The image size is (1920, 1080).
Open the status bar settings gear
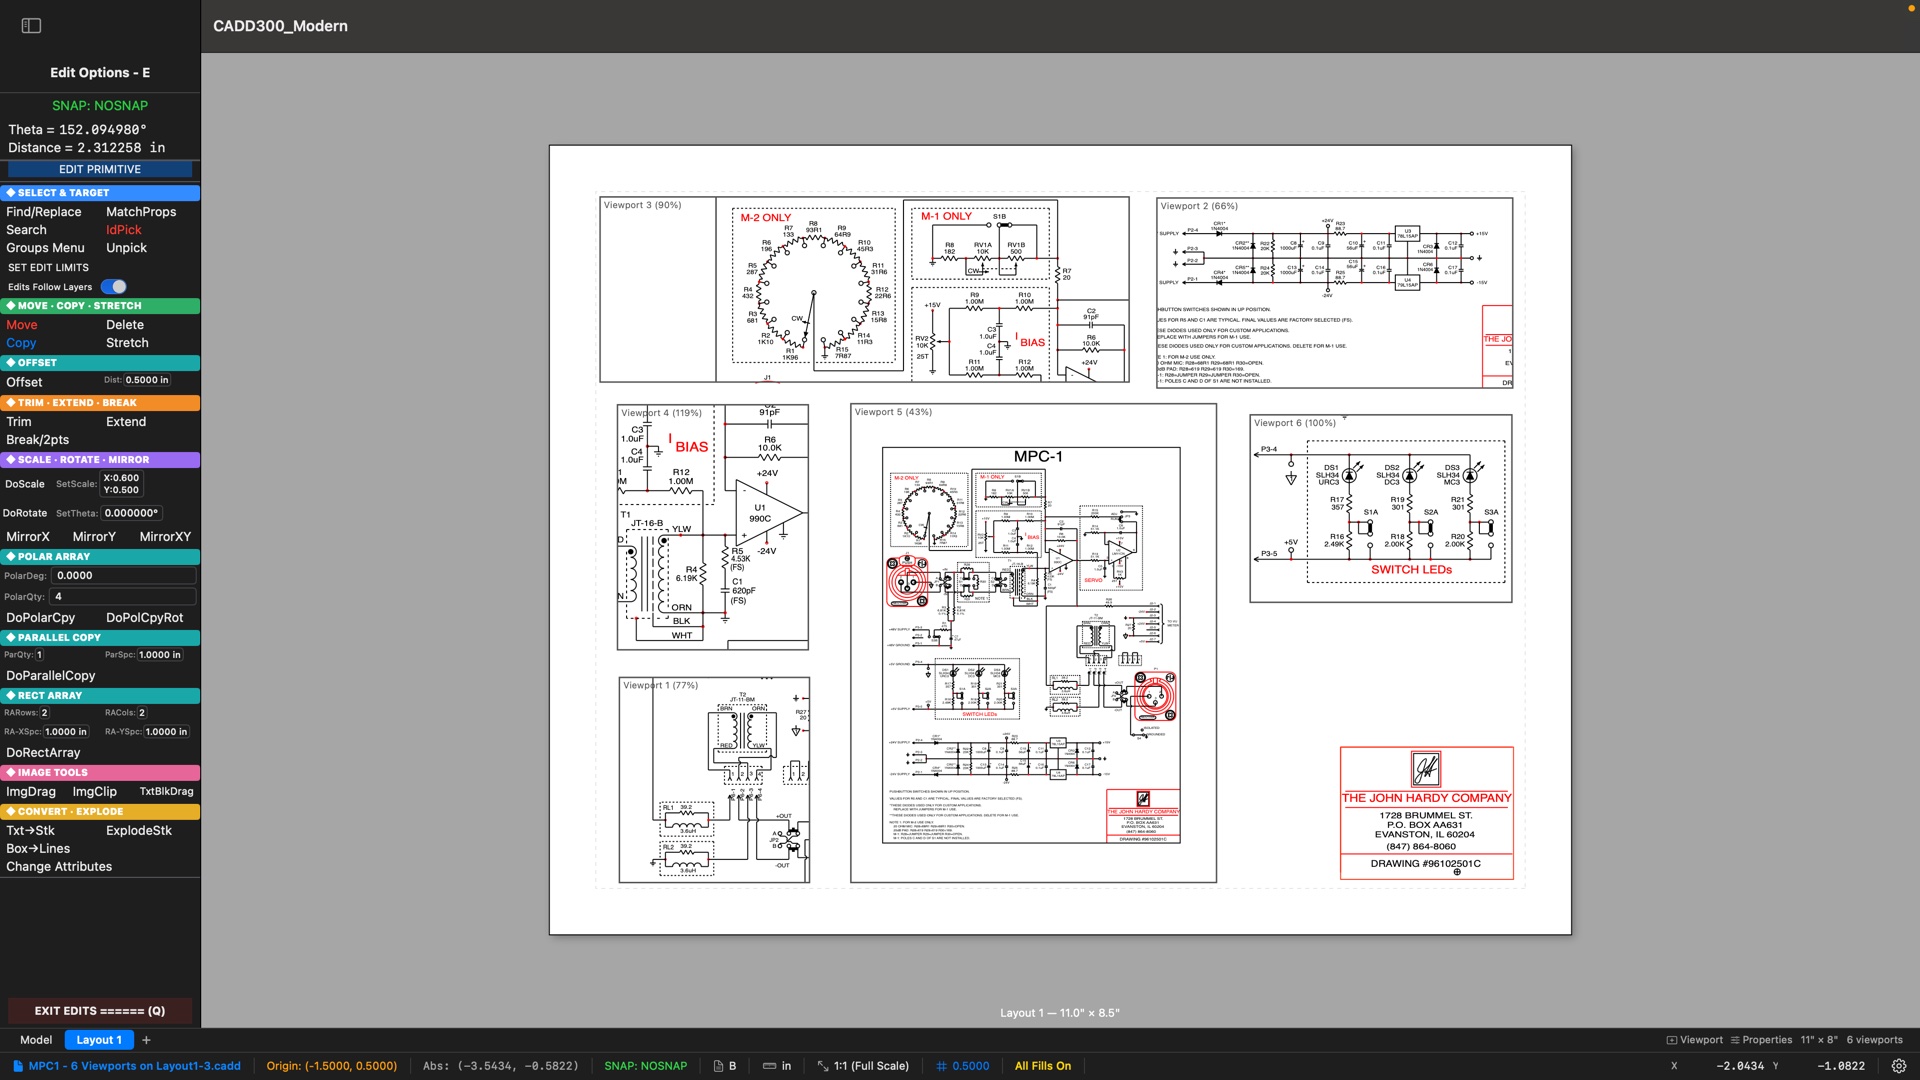coord(1898,1066)
